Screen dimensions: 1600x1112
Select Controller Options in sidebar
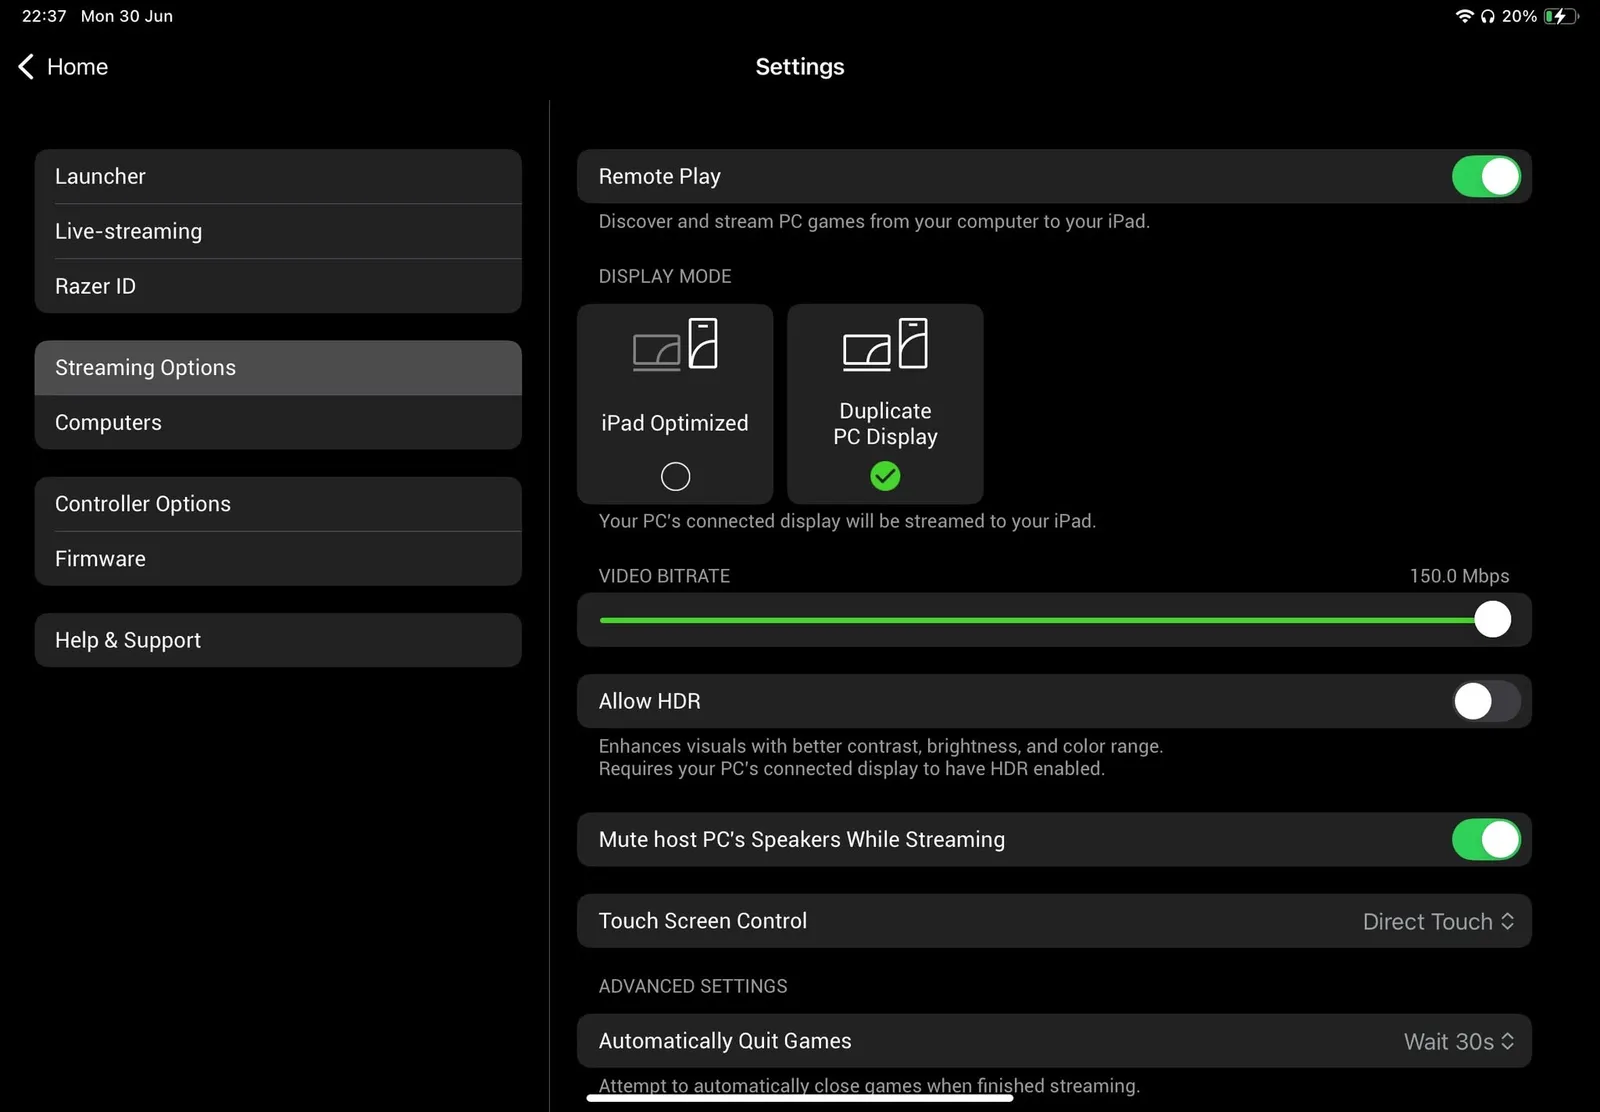pos(278,504)
